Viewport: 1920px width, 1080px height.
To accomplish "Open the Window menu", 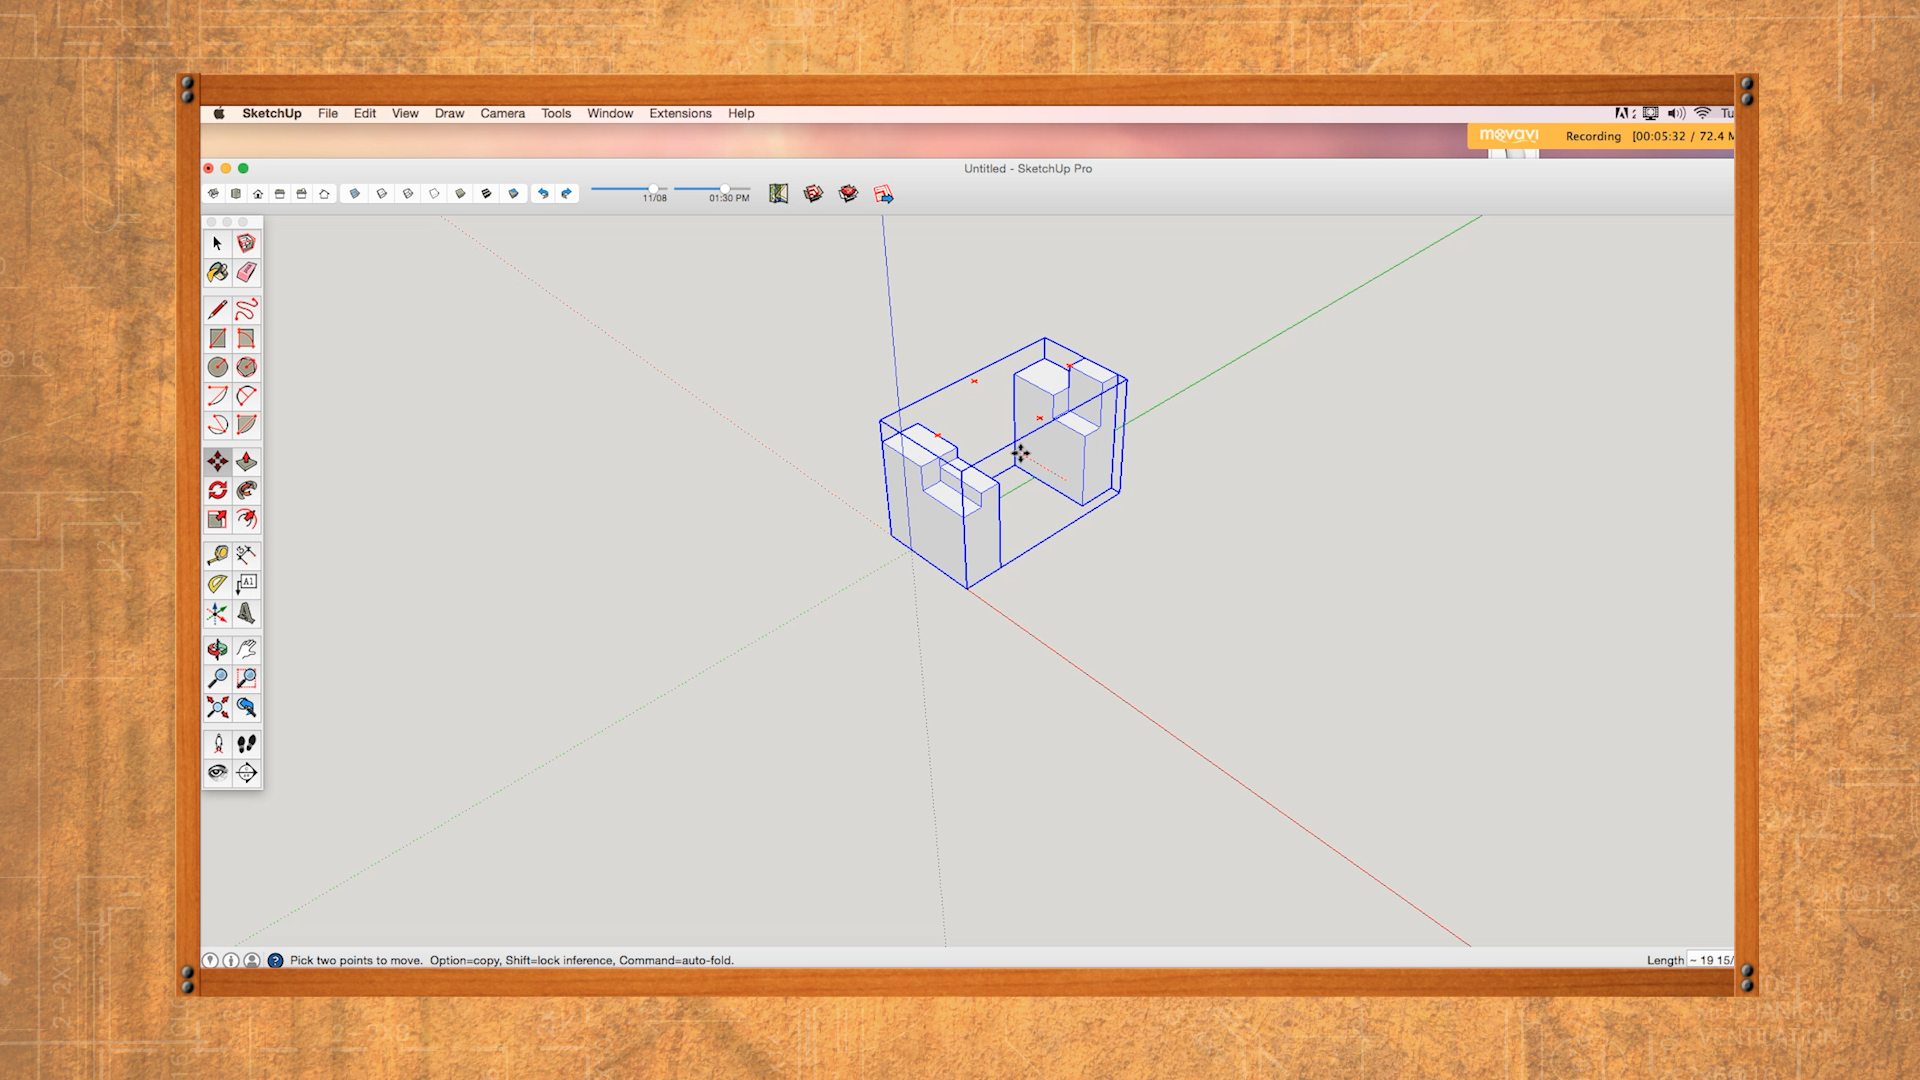I will click(x=610, y=113).
